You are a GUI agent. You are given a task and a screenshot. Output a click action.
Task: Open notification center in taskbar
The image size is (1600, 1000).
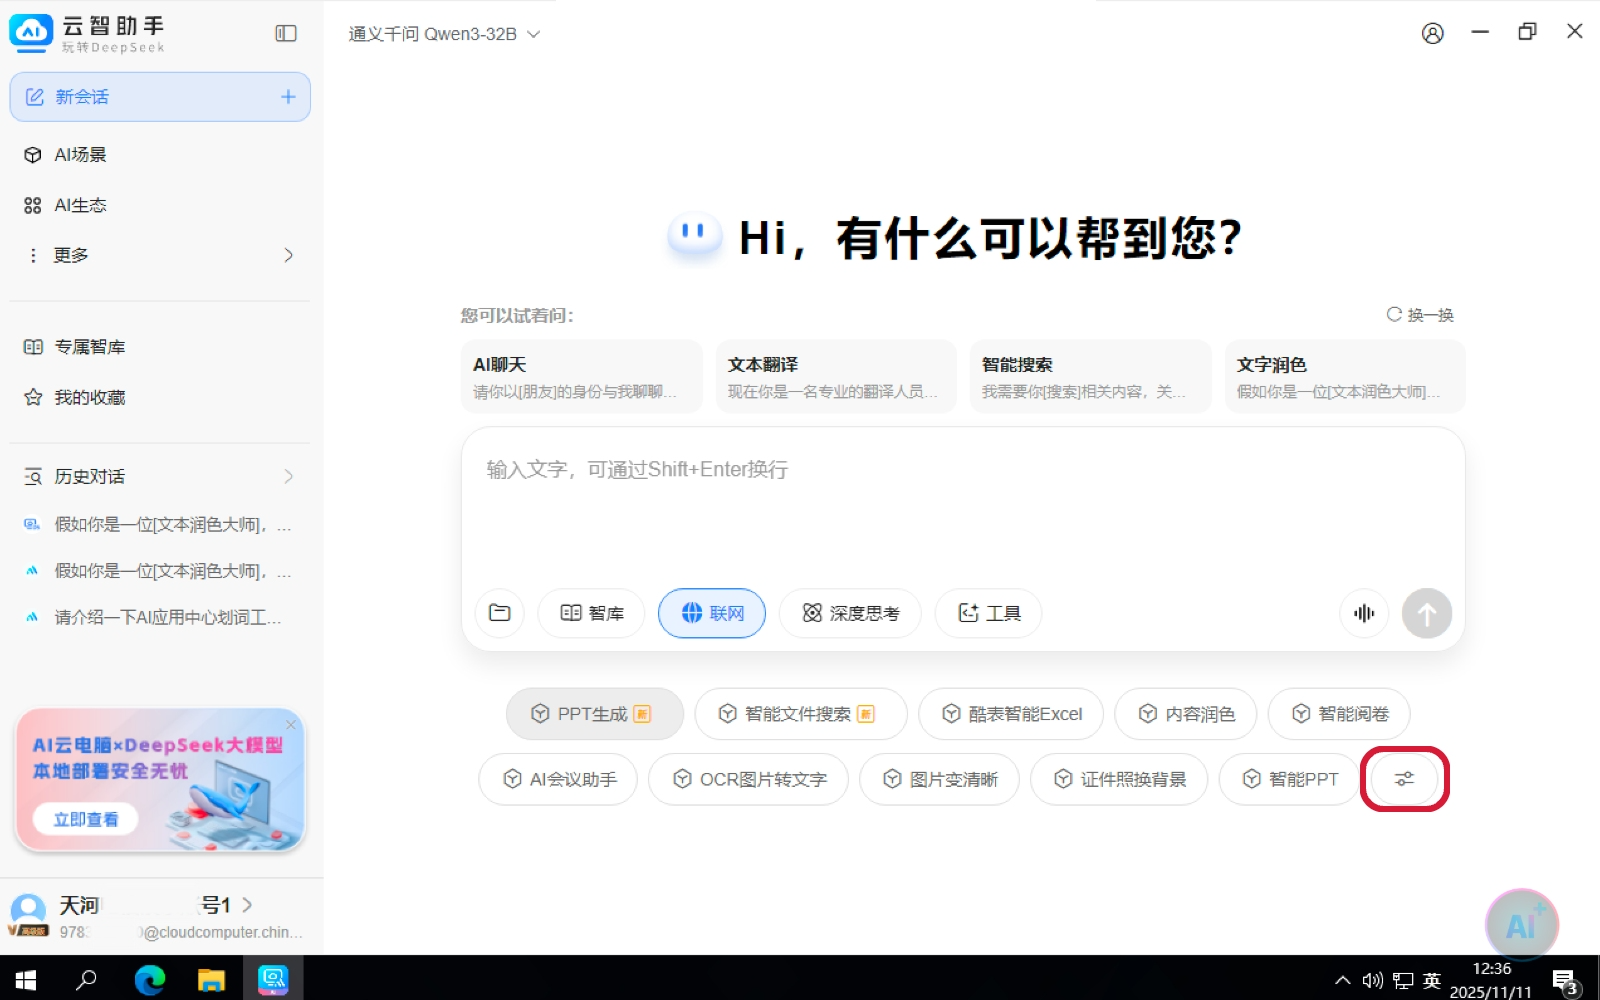(1566, 981)
